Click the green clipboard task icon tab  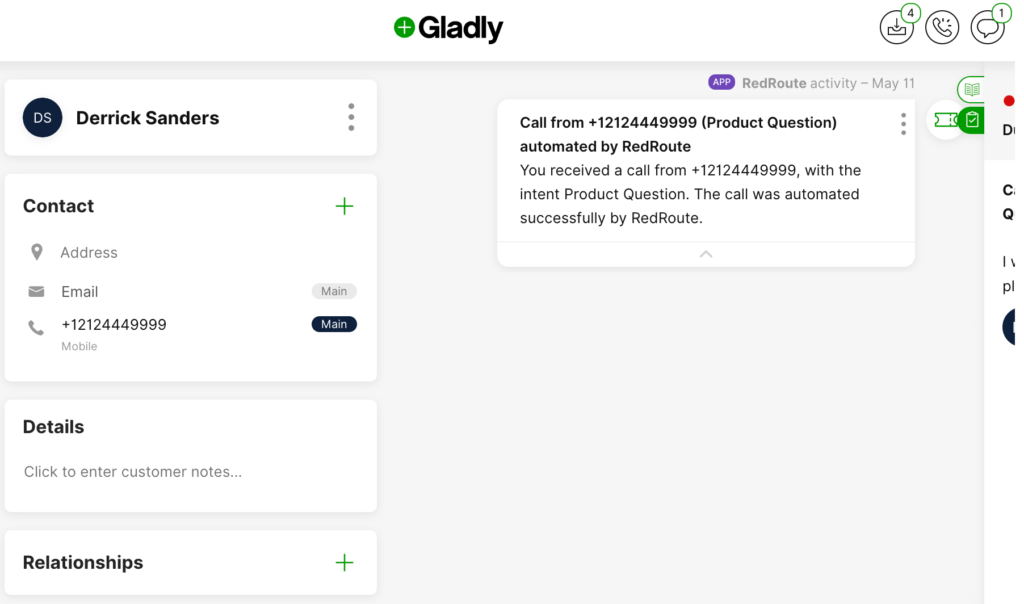(x=971, y=121)
